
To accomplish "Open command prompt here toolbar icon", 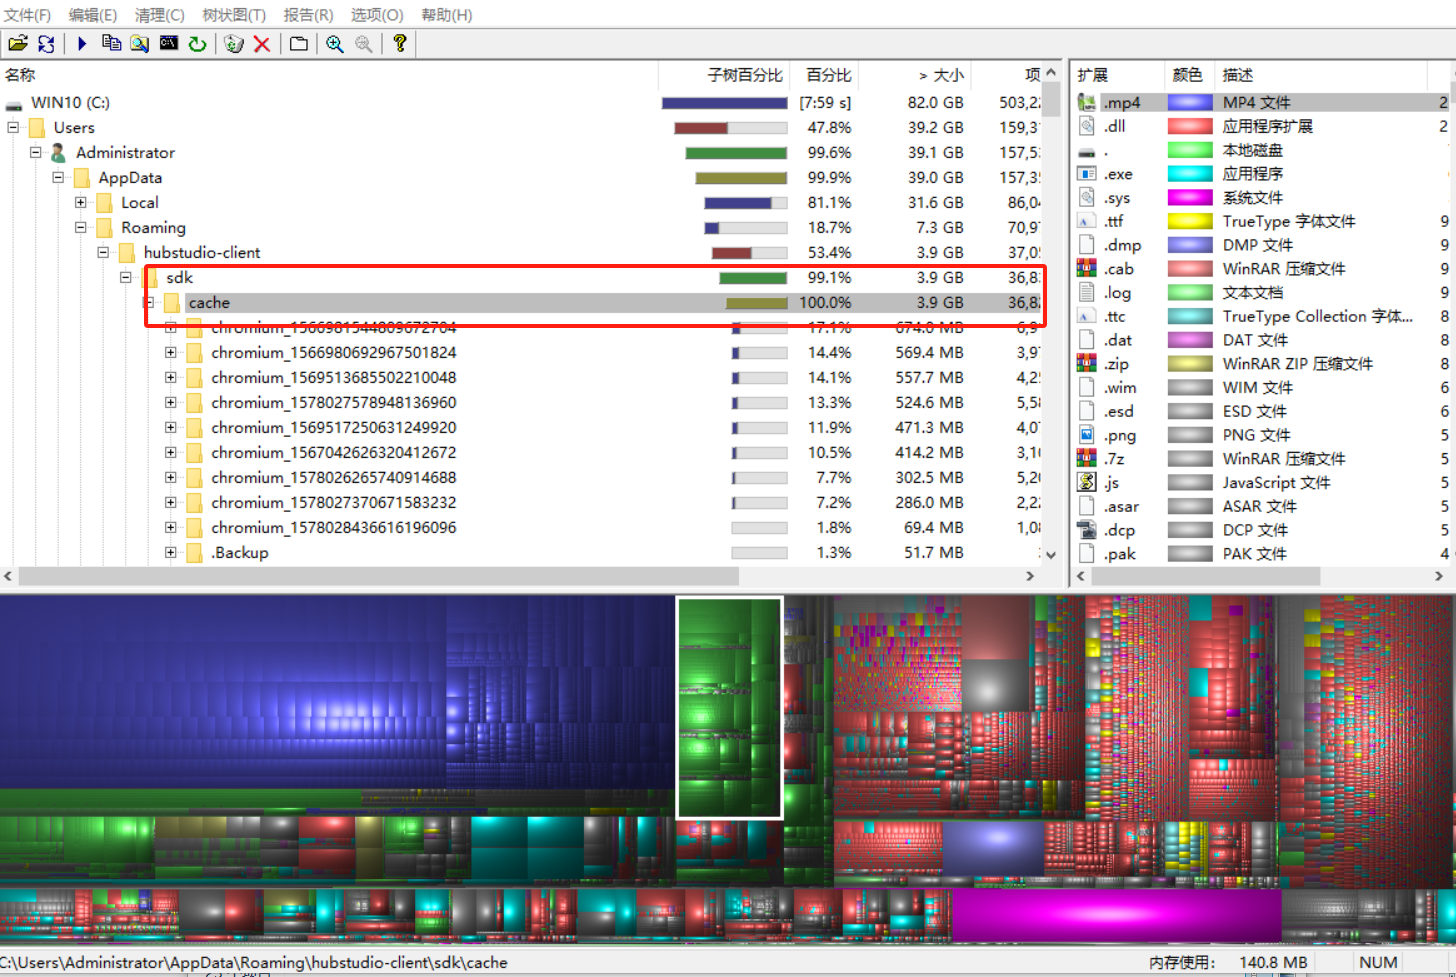I will [169, 44].
